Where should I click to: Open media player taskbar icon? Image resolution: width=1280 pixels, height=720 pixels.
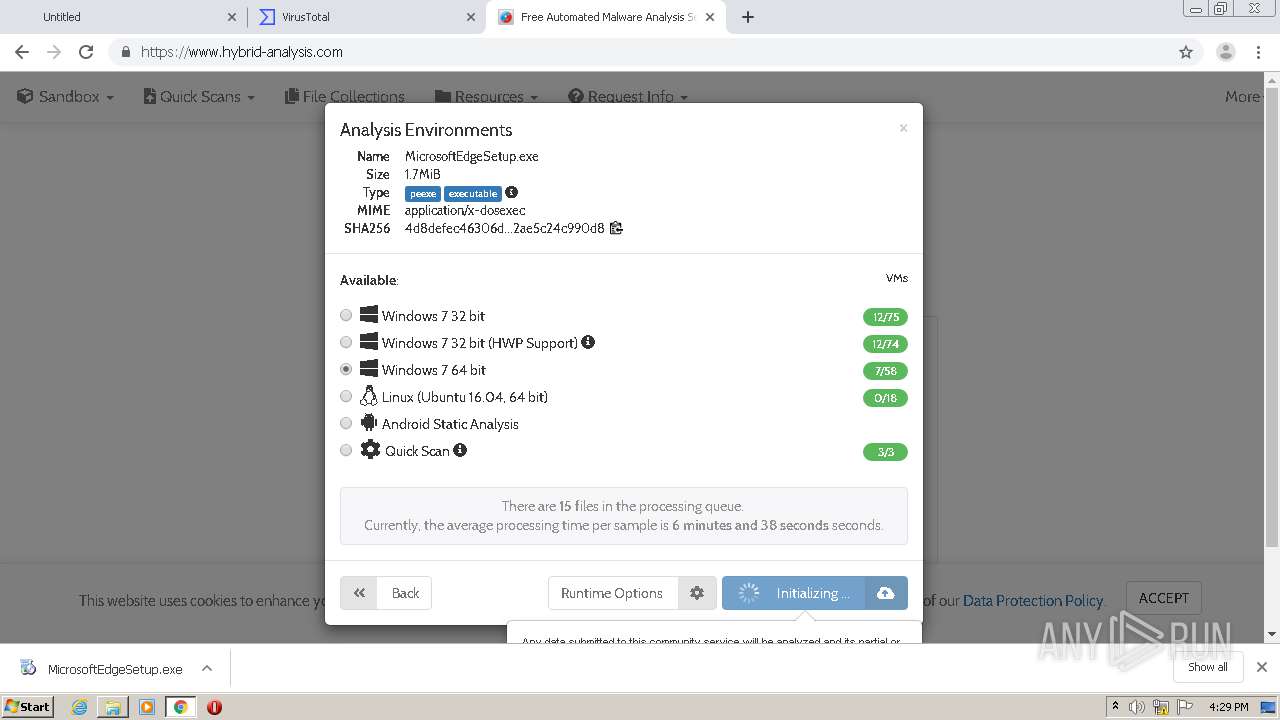[x=147, y=707]
